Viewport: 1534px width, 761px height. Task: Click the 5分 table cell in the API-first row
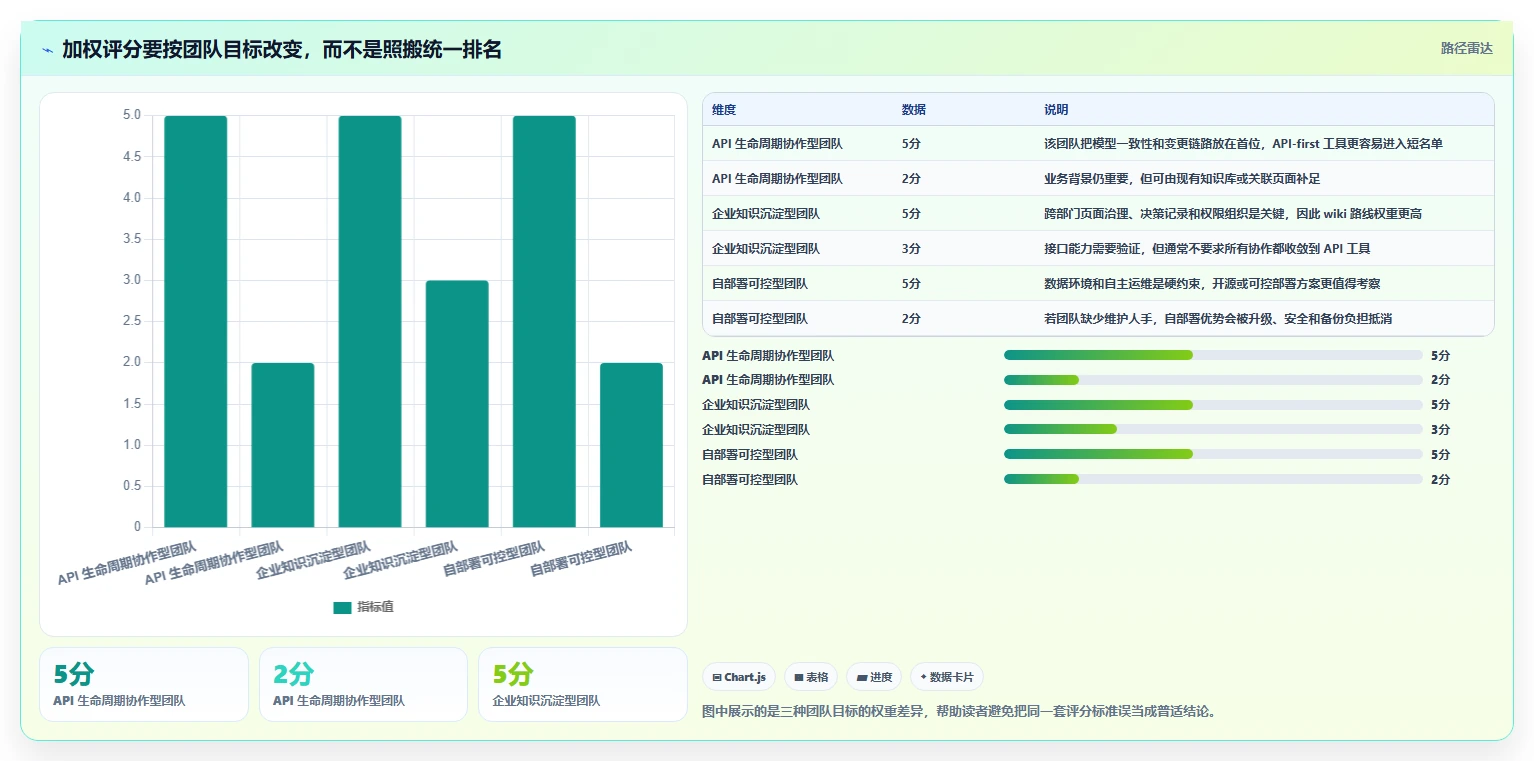(x=911, y=144)
